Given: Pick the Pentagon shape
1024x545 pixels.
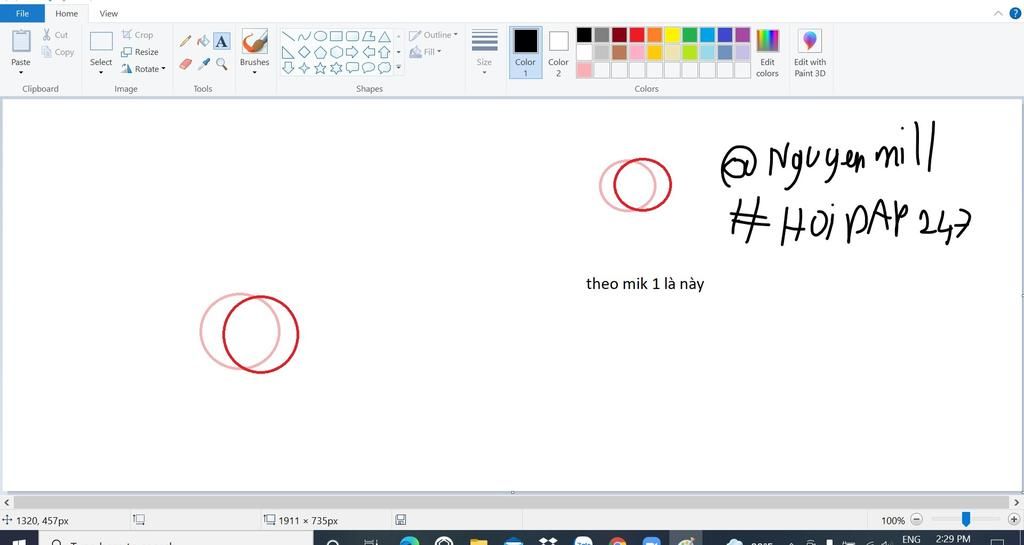Looking at the screenshot, I should click(320, 52).
